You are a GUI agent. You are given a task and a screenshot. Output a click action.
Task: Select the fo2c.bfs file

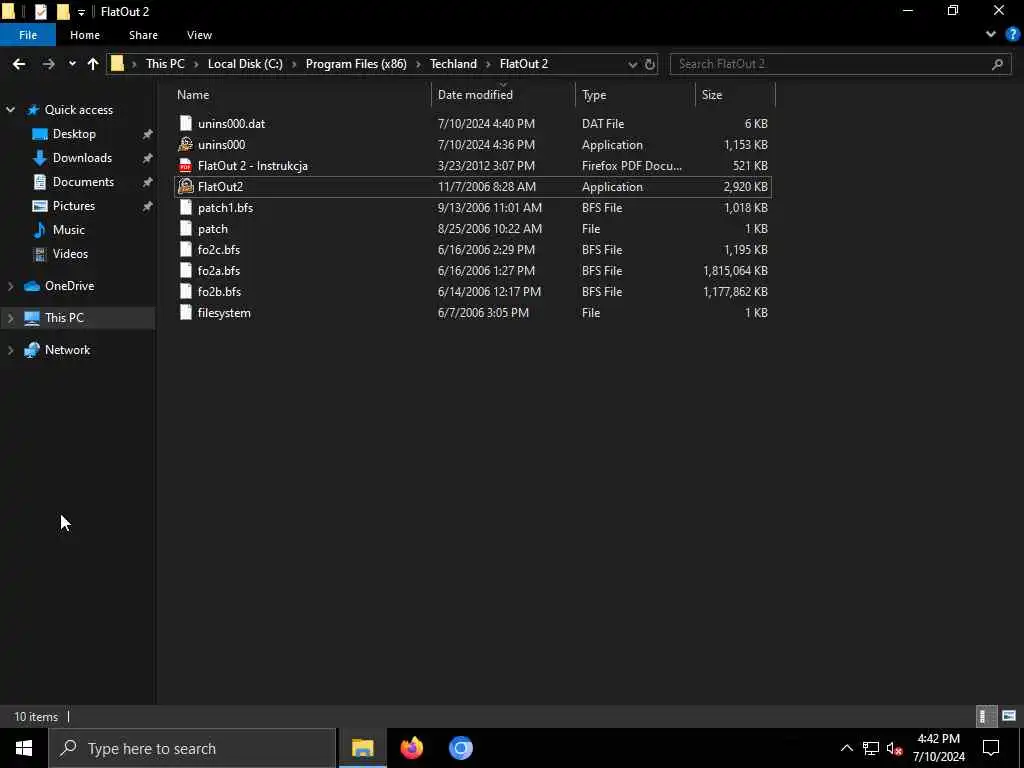219,249
